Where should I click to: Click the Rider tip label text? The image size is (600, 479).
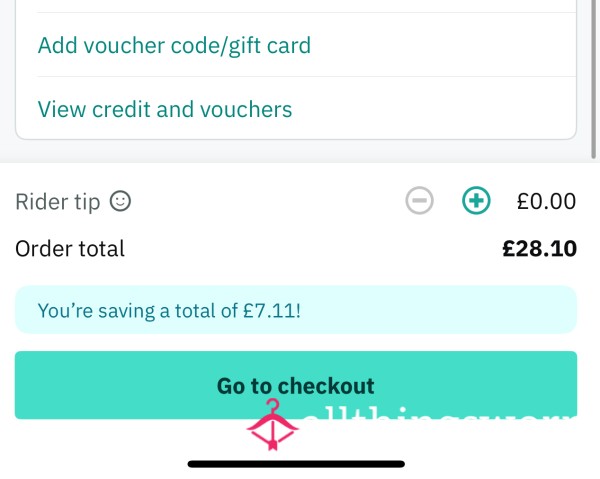click(58, 202)
